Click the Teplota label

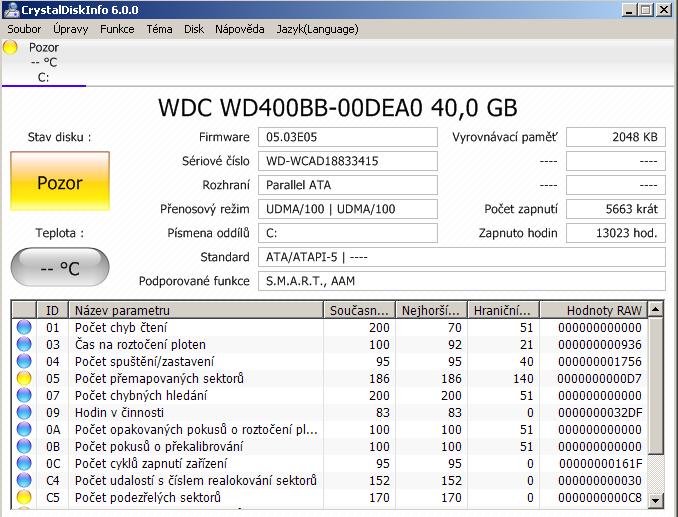pos(59,233)
